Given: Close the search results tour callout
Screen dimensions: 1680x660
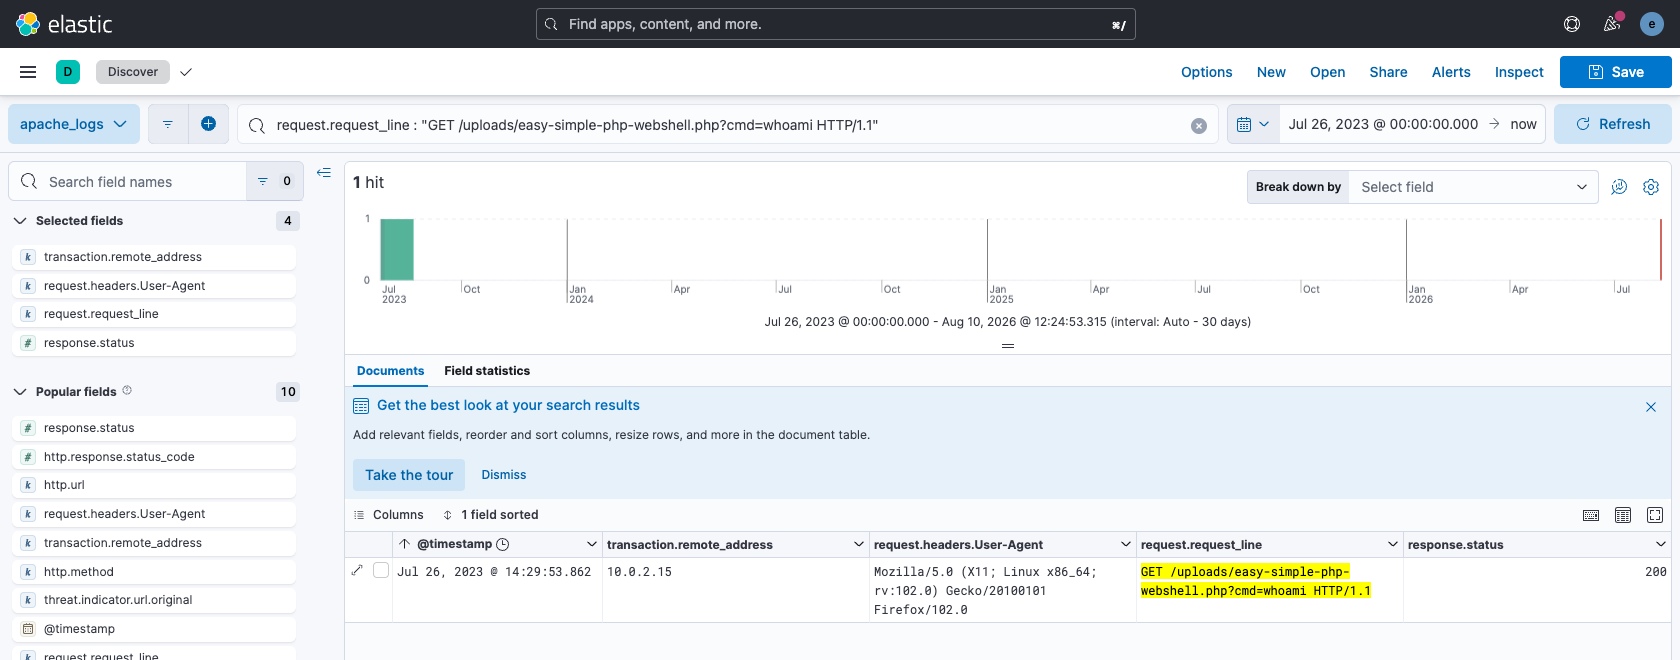Looking at the screenshot, I should tap(1651, 407).
